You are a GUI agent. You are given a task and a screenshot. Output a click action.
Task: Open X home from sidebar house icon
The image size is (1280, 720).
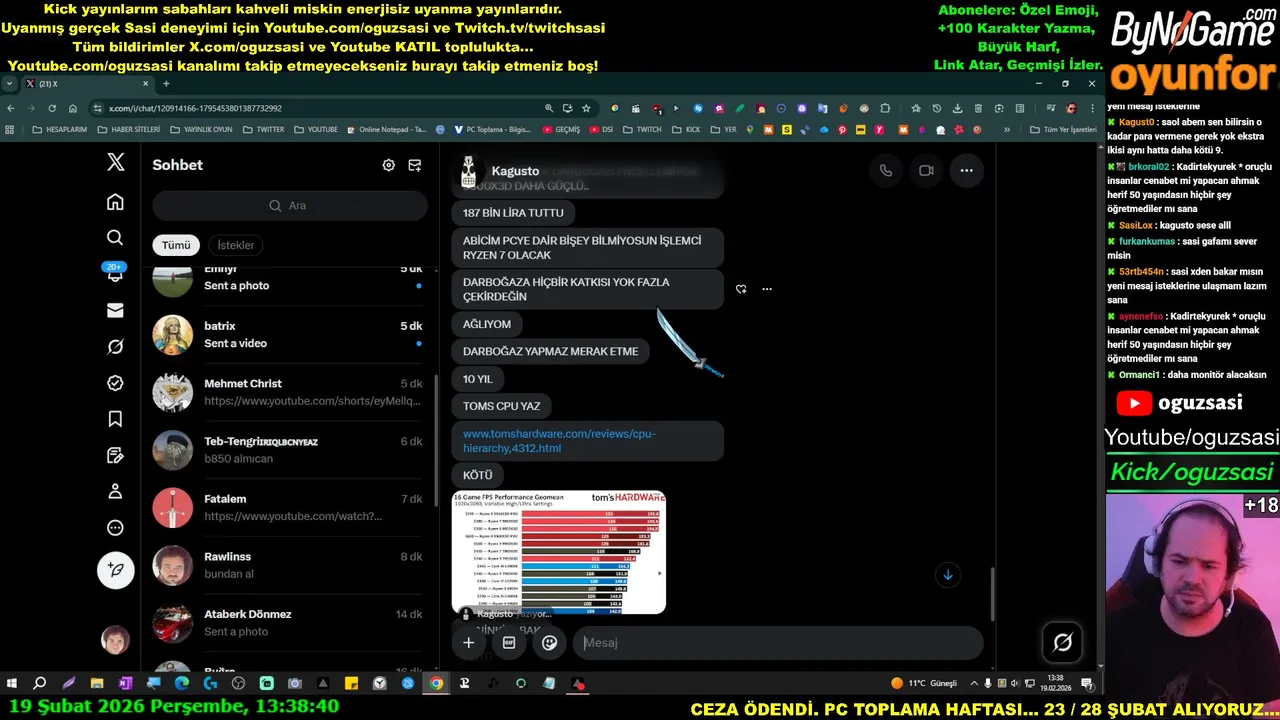(x=115, y=202)
